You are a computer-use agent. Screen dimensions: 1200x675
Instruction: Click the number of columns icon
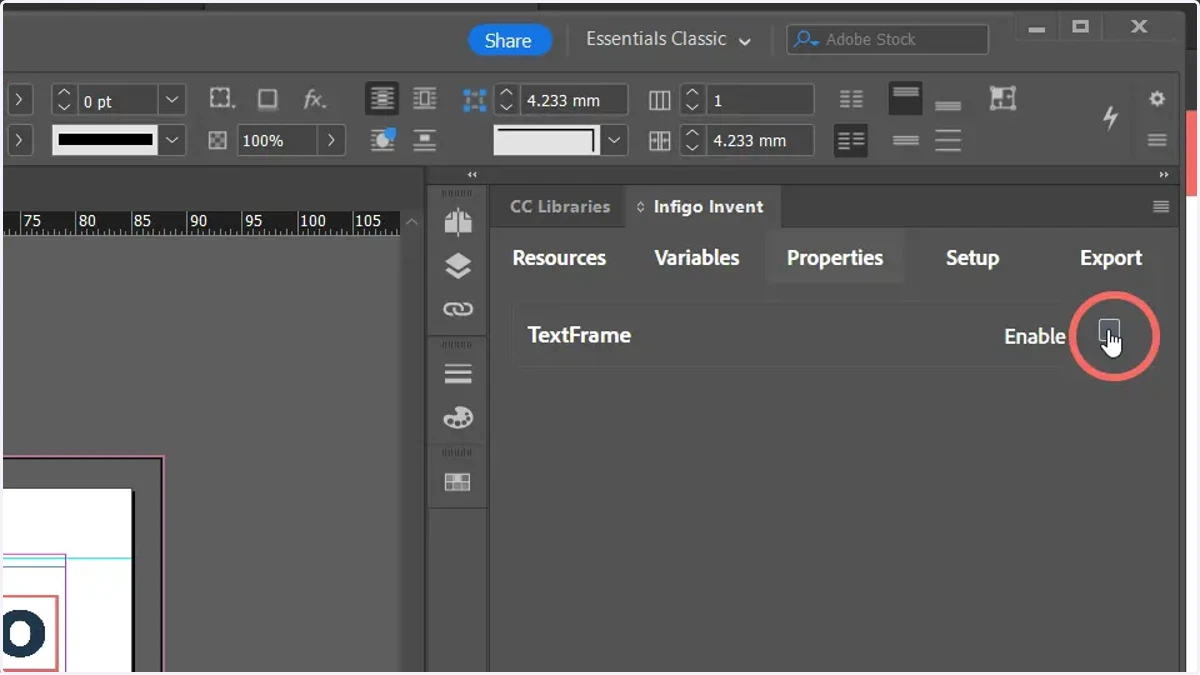tap(659, 100)
